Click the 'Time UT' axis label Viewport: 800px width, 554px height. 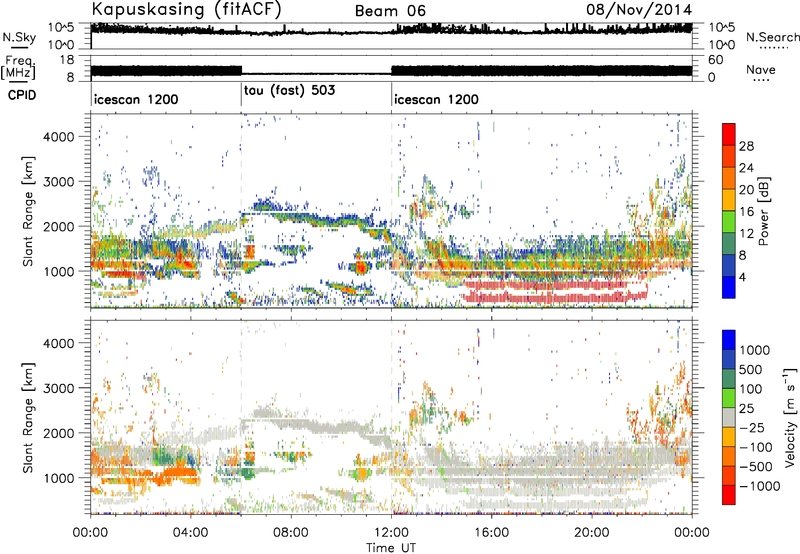coord(391,548)
